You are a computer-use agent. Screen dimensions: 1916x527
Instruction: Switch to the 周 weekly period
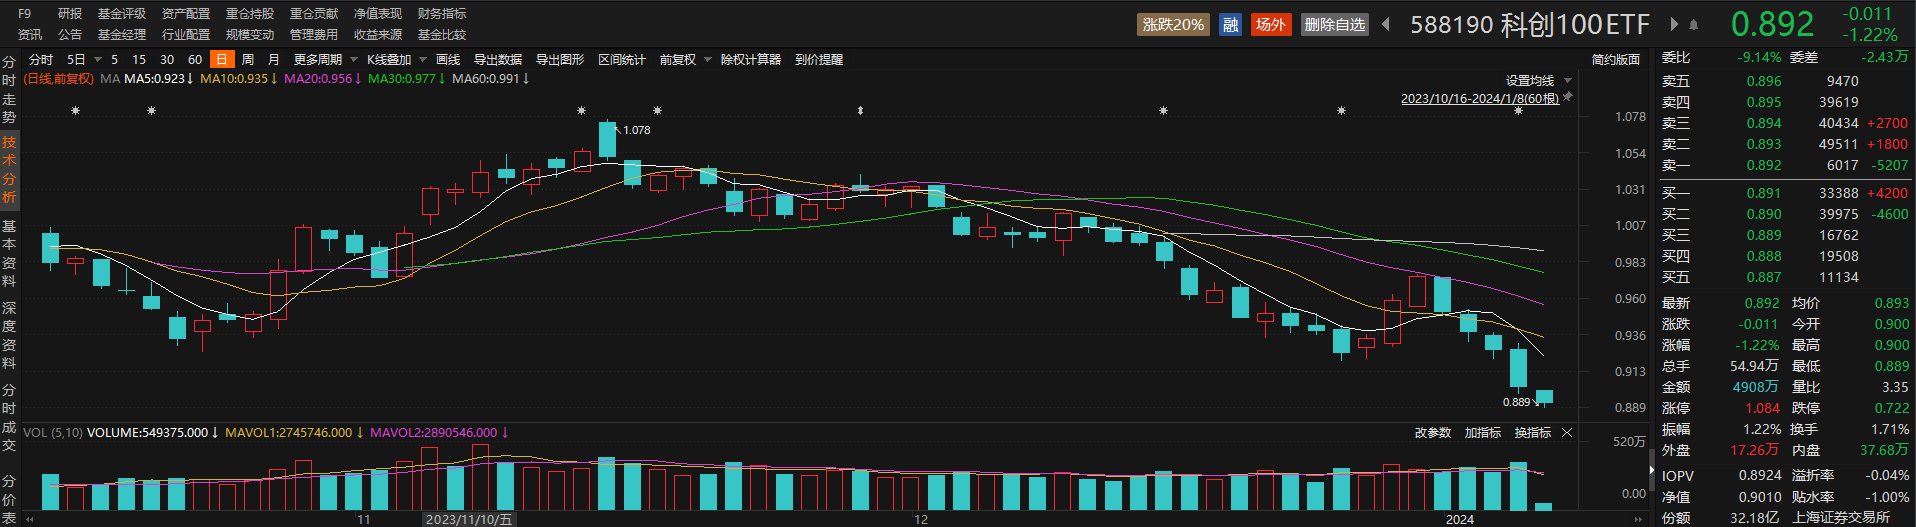[248, 60]
